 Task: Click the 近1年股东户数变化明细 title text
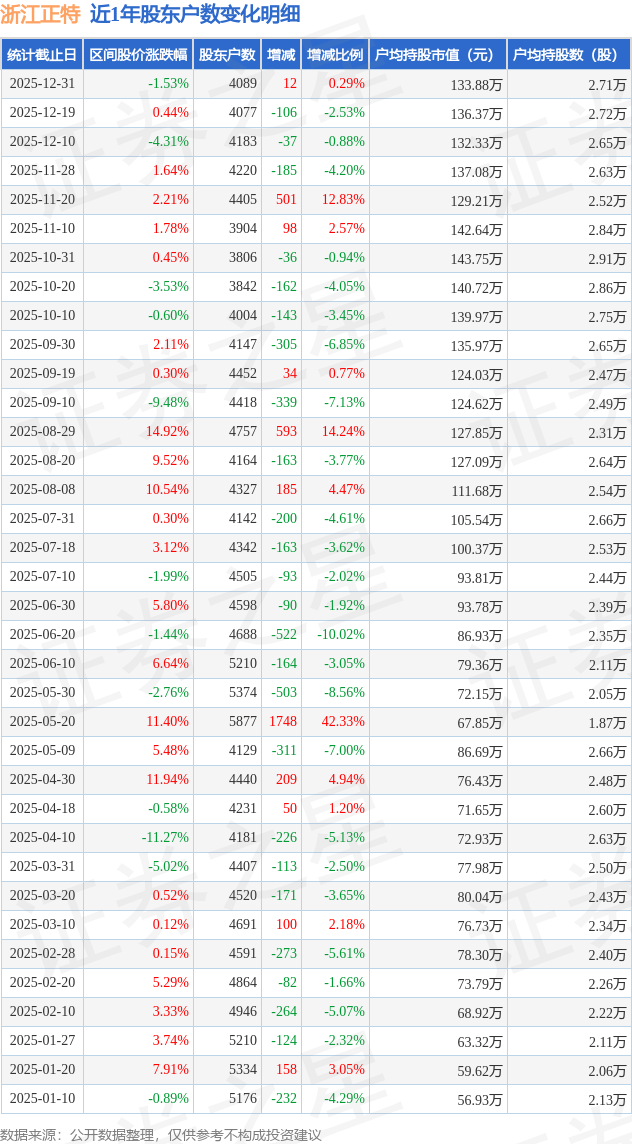(195, 14)
